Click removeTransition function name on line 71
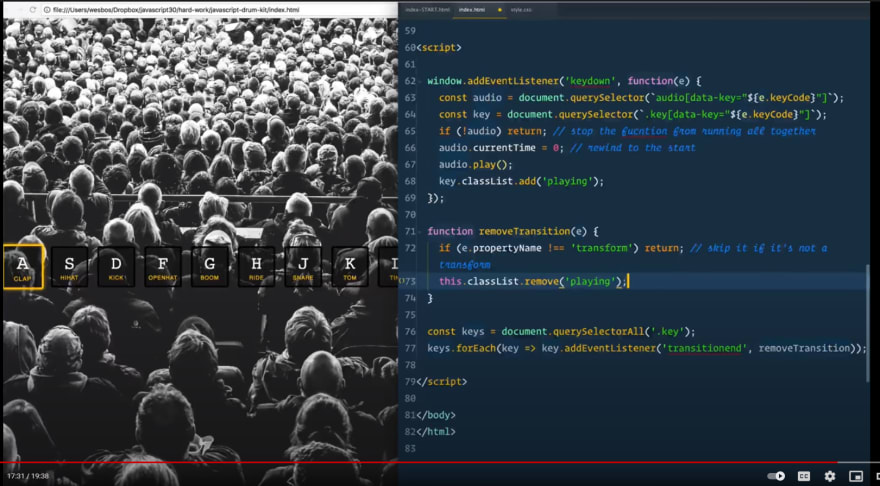This screenshot has height=486, width=880. click(x=524, y=231)
